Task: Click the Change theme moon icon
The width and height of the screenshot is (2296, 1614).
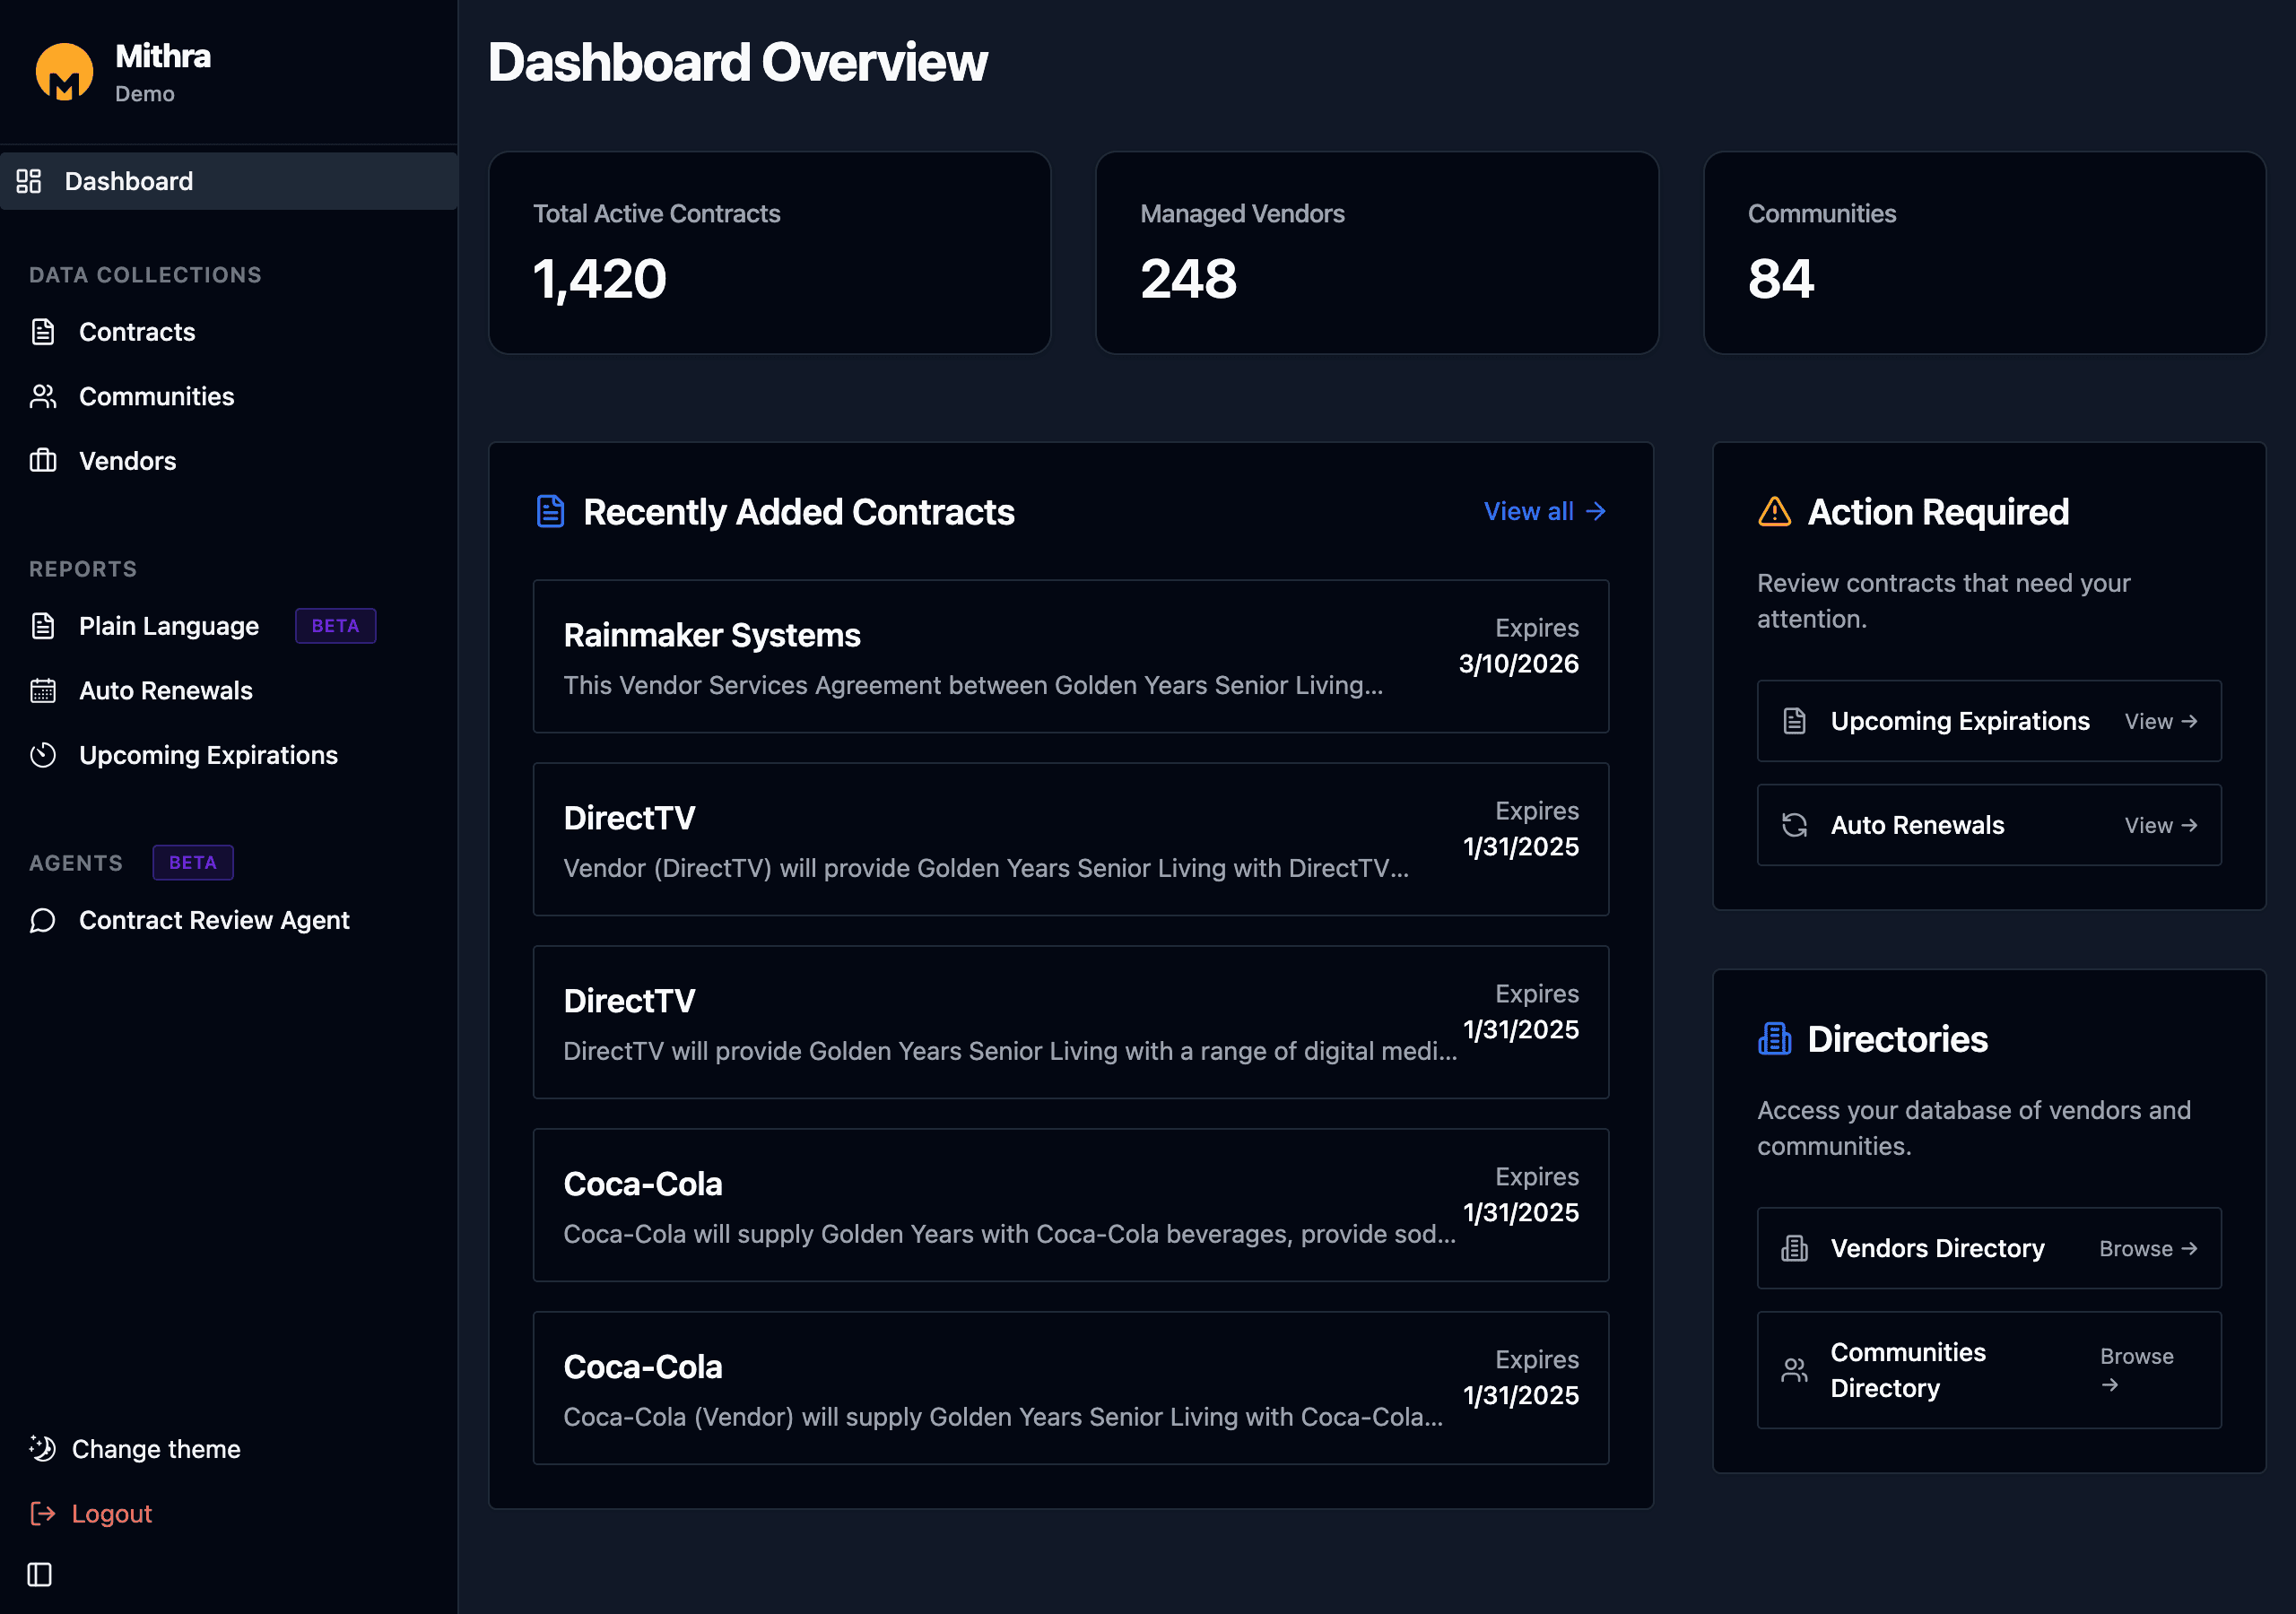Action: (x=42, y=1448)
